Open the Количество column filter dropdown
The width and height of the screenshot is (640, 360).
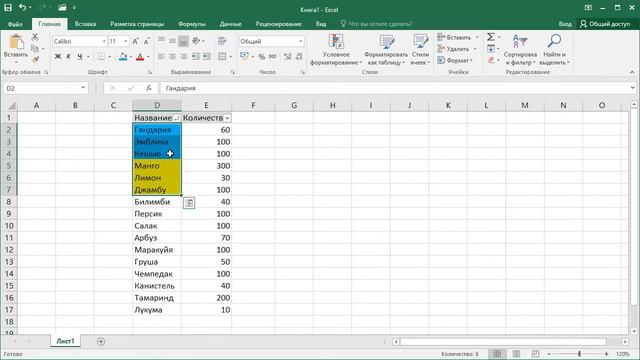point(227,118)
